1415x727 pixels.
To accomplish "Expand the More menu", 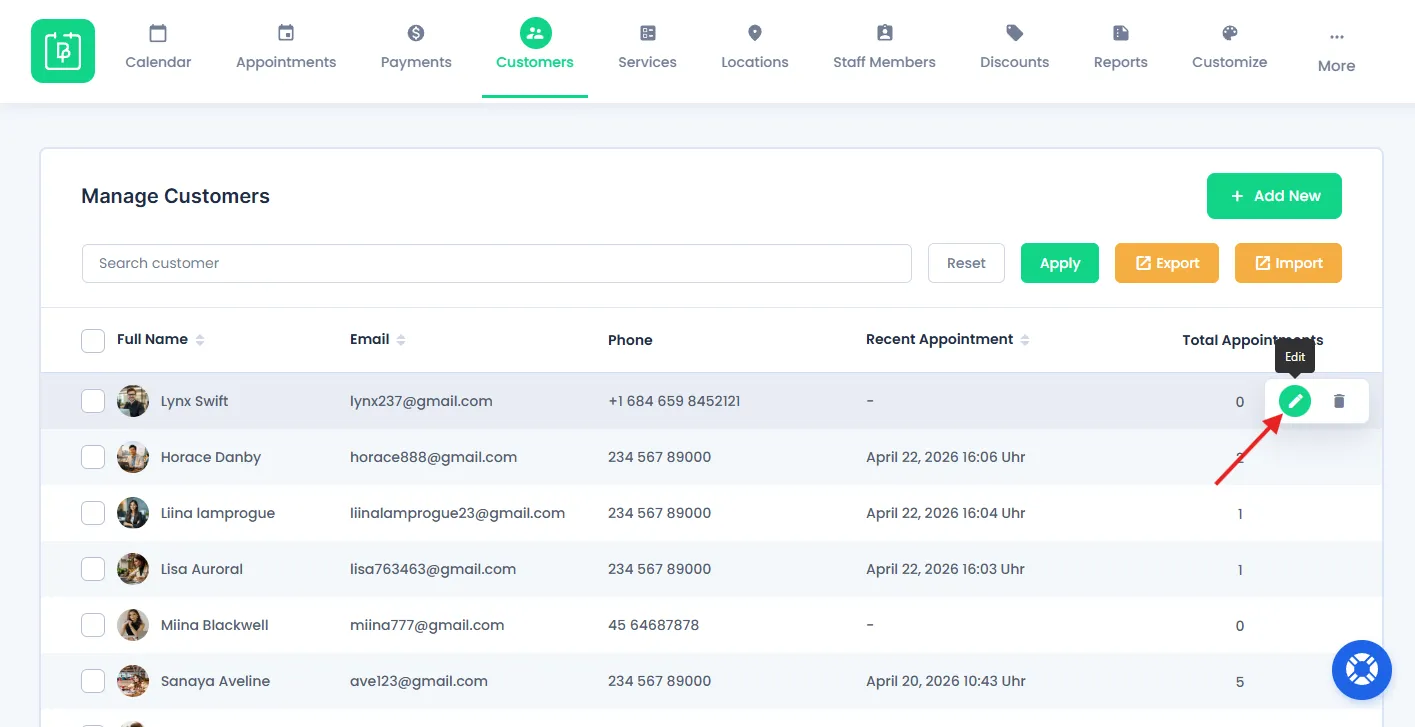I will (x=1336, y=52).
